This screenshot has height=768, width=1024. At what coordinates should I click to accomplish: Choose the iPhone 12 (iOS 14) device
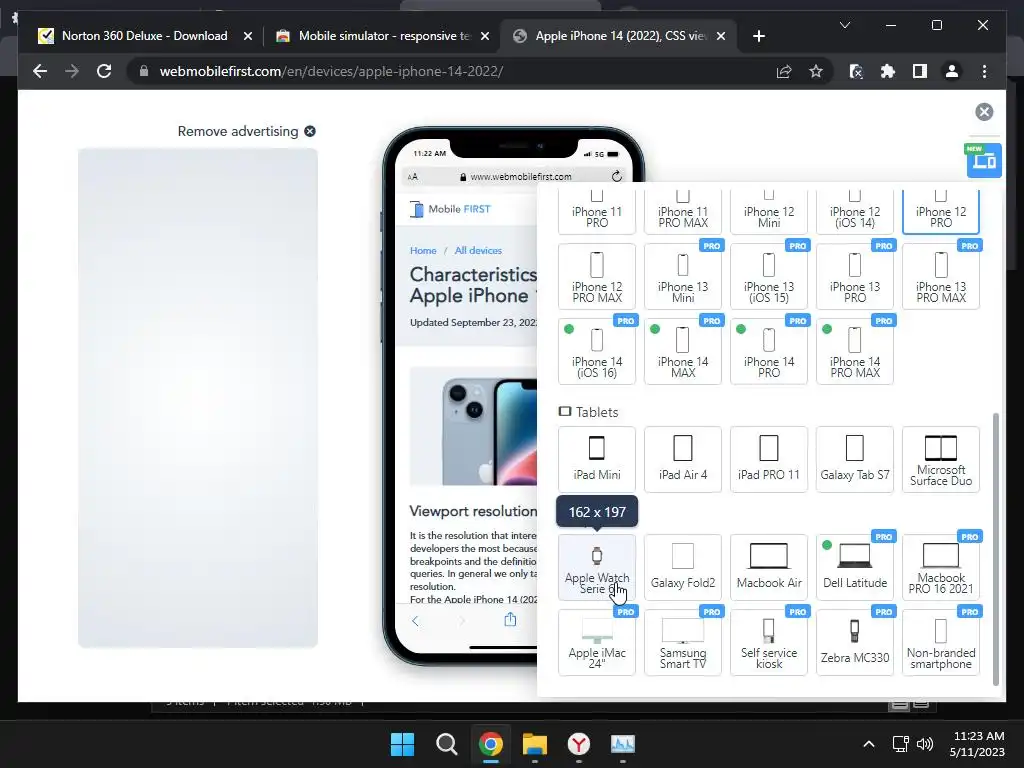pyautogui.click(x=855, y=211)
